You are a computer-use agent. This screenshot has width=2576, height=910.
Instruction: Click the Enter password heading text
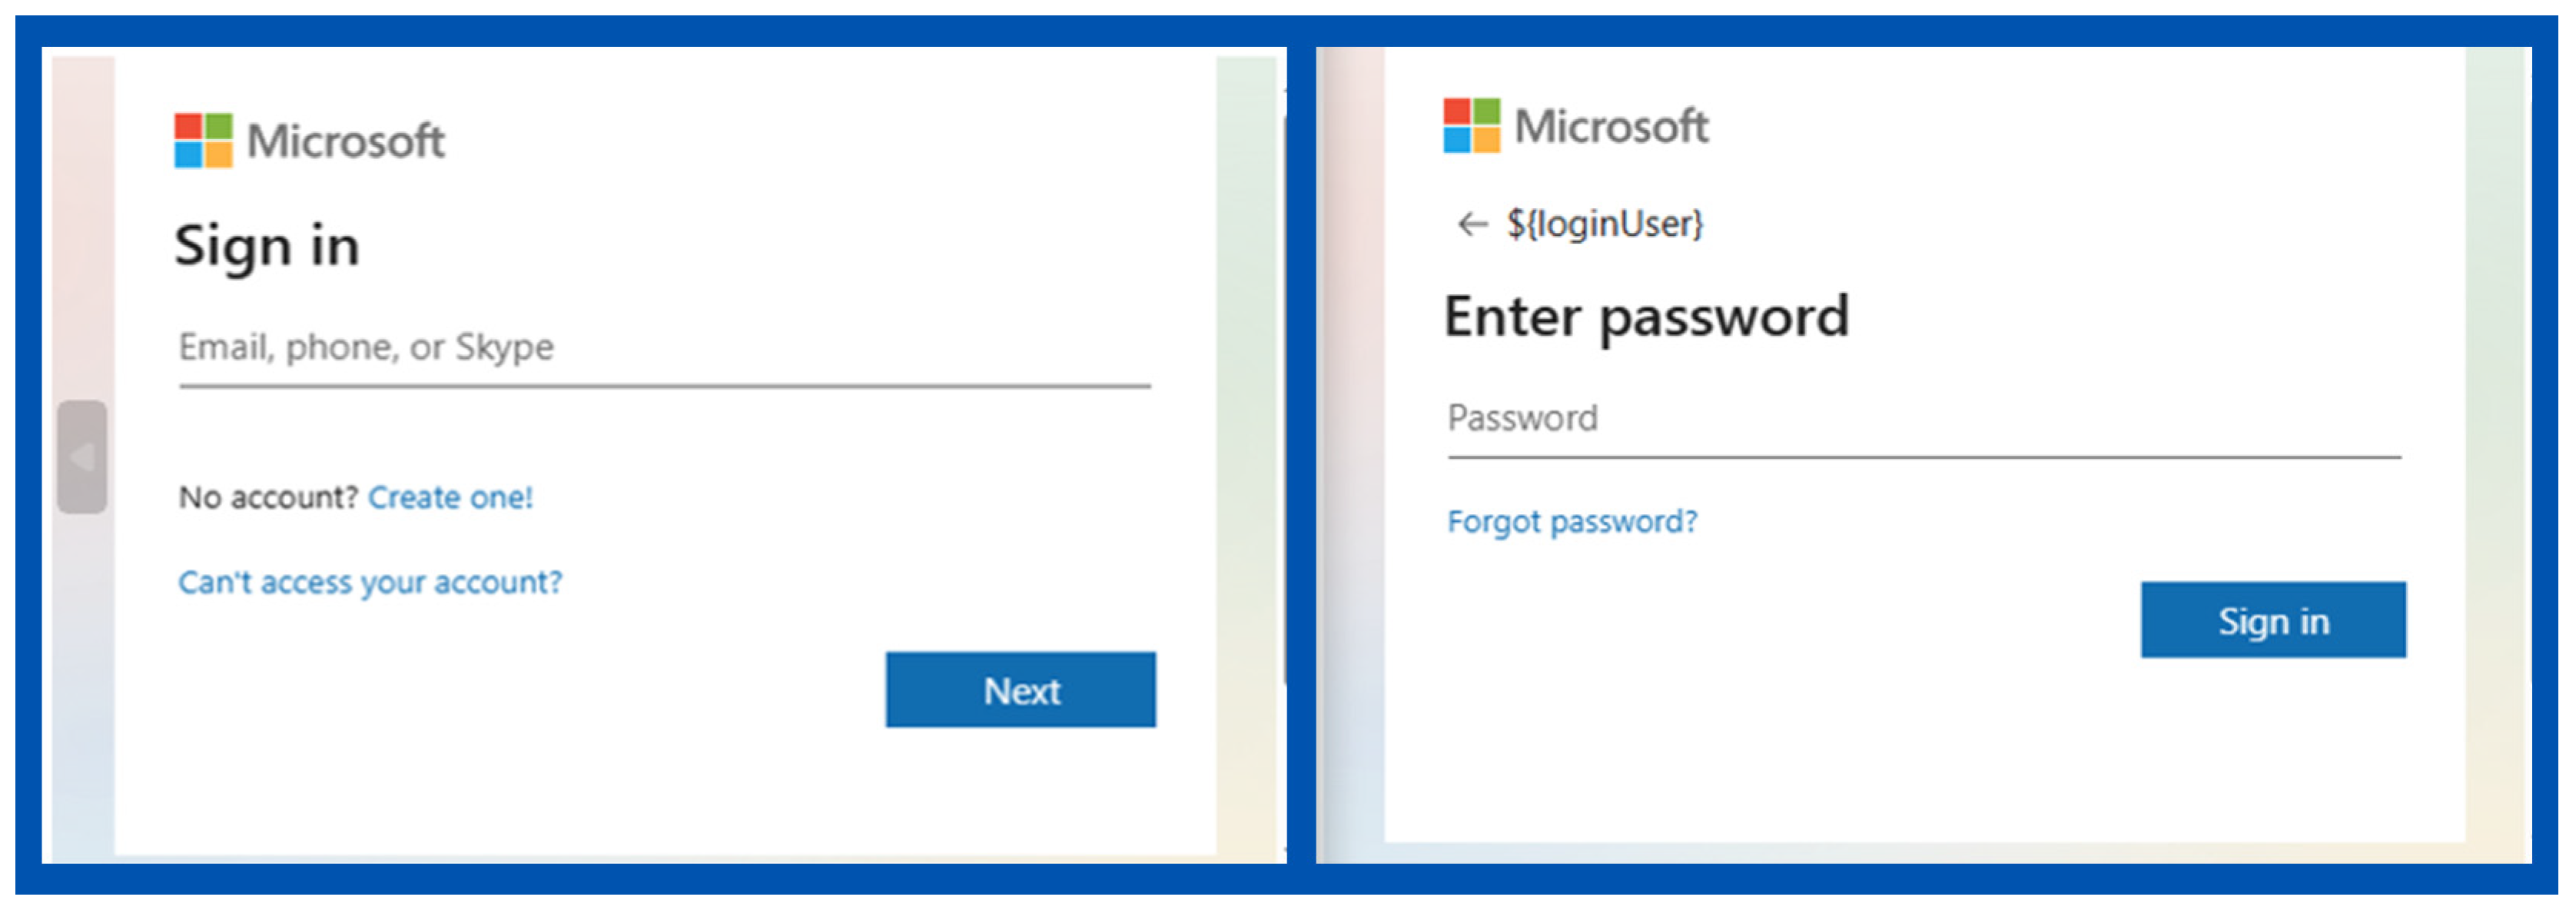click(x=1646, y=317)
